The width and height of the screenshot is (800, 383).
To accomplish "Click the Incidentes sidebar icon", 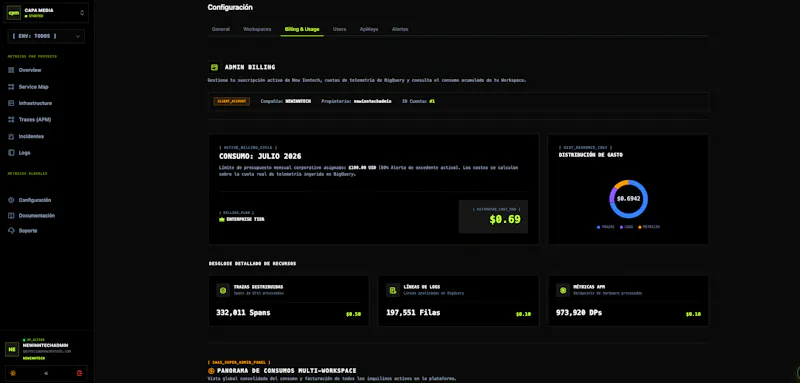I will (11, 136).
